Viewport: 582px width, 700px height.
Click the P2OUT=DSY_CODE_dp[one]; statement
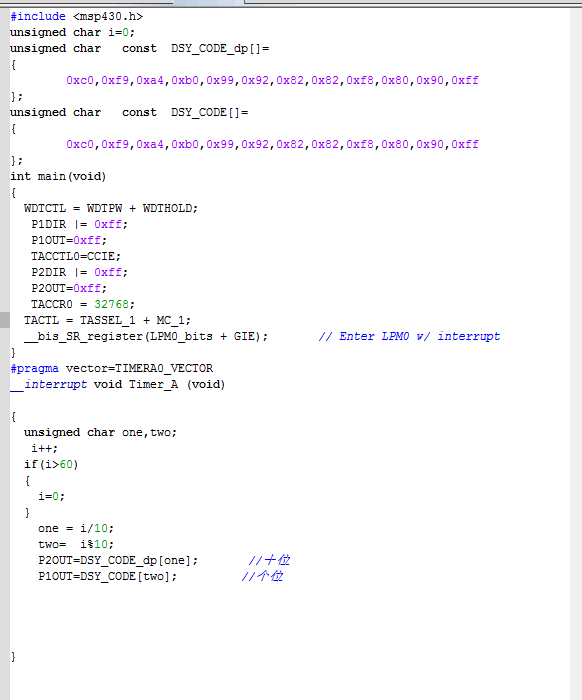118,561
